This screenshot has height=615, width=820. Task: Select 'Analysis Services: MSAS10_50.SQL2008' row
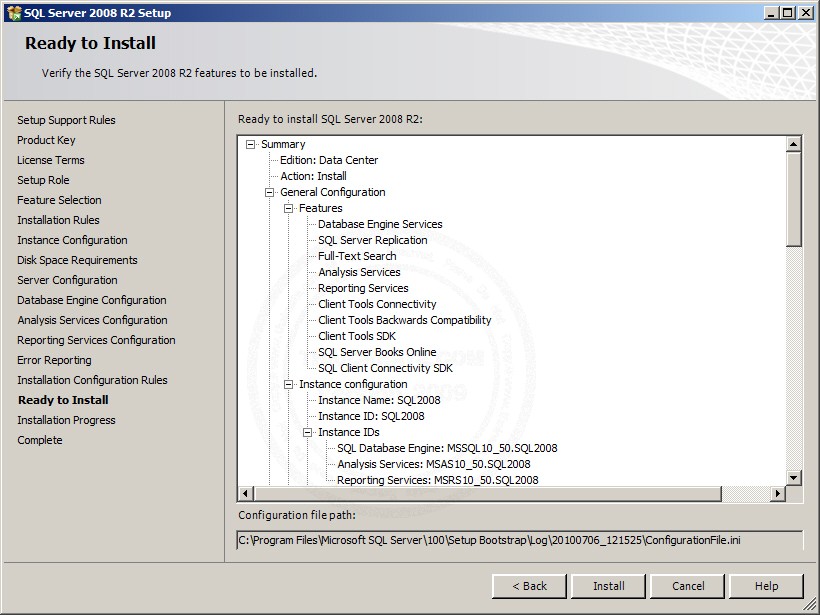click(x=434, y=464)
